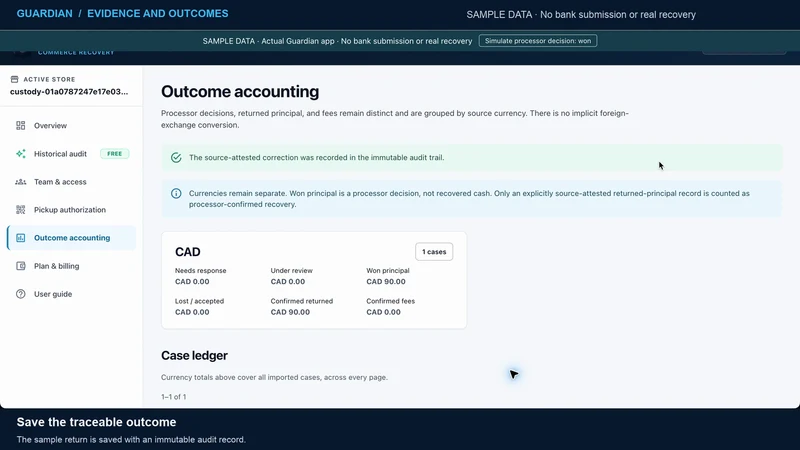Click the Won principal CAD 90.00 value

pyautogui.click(x=386, y=282)
